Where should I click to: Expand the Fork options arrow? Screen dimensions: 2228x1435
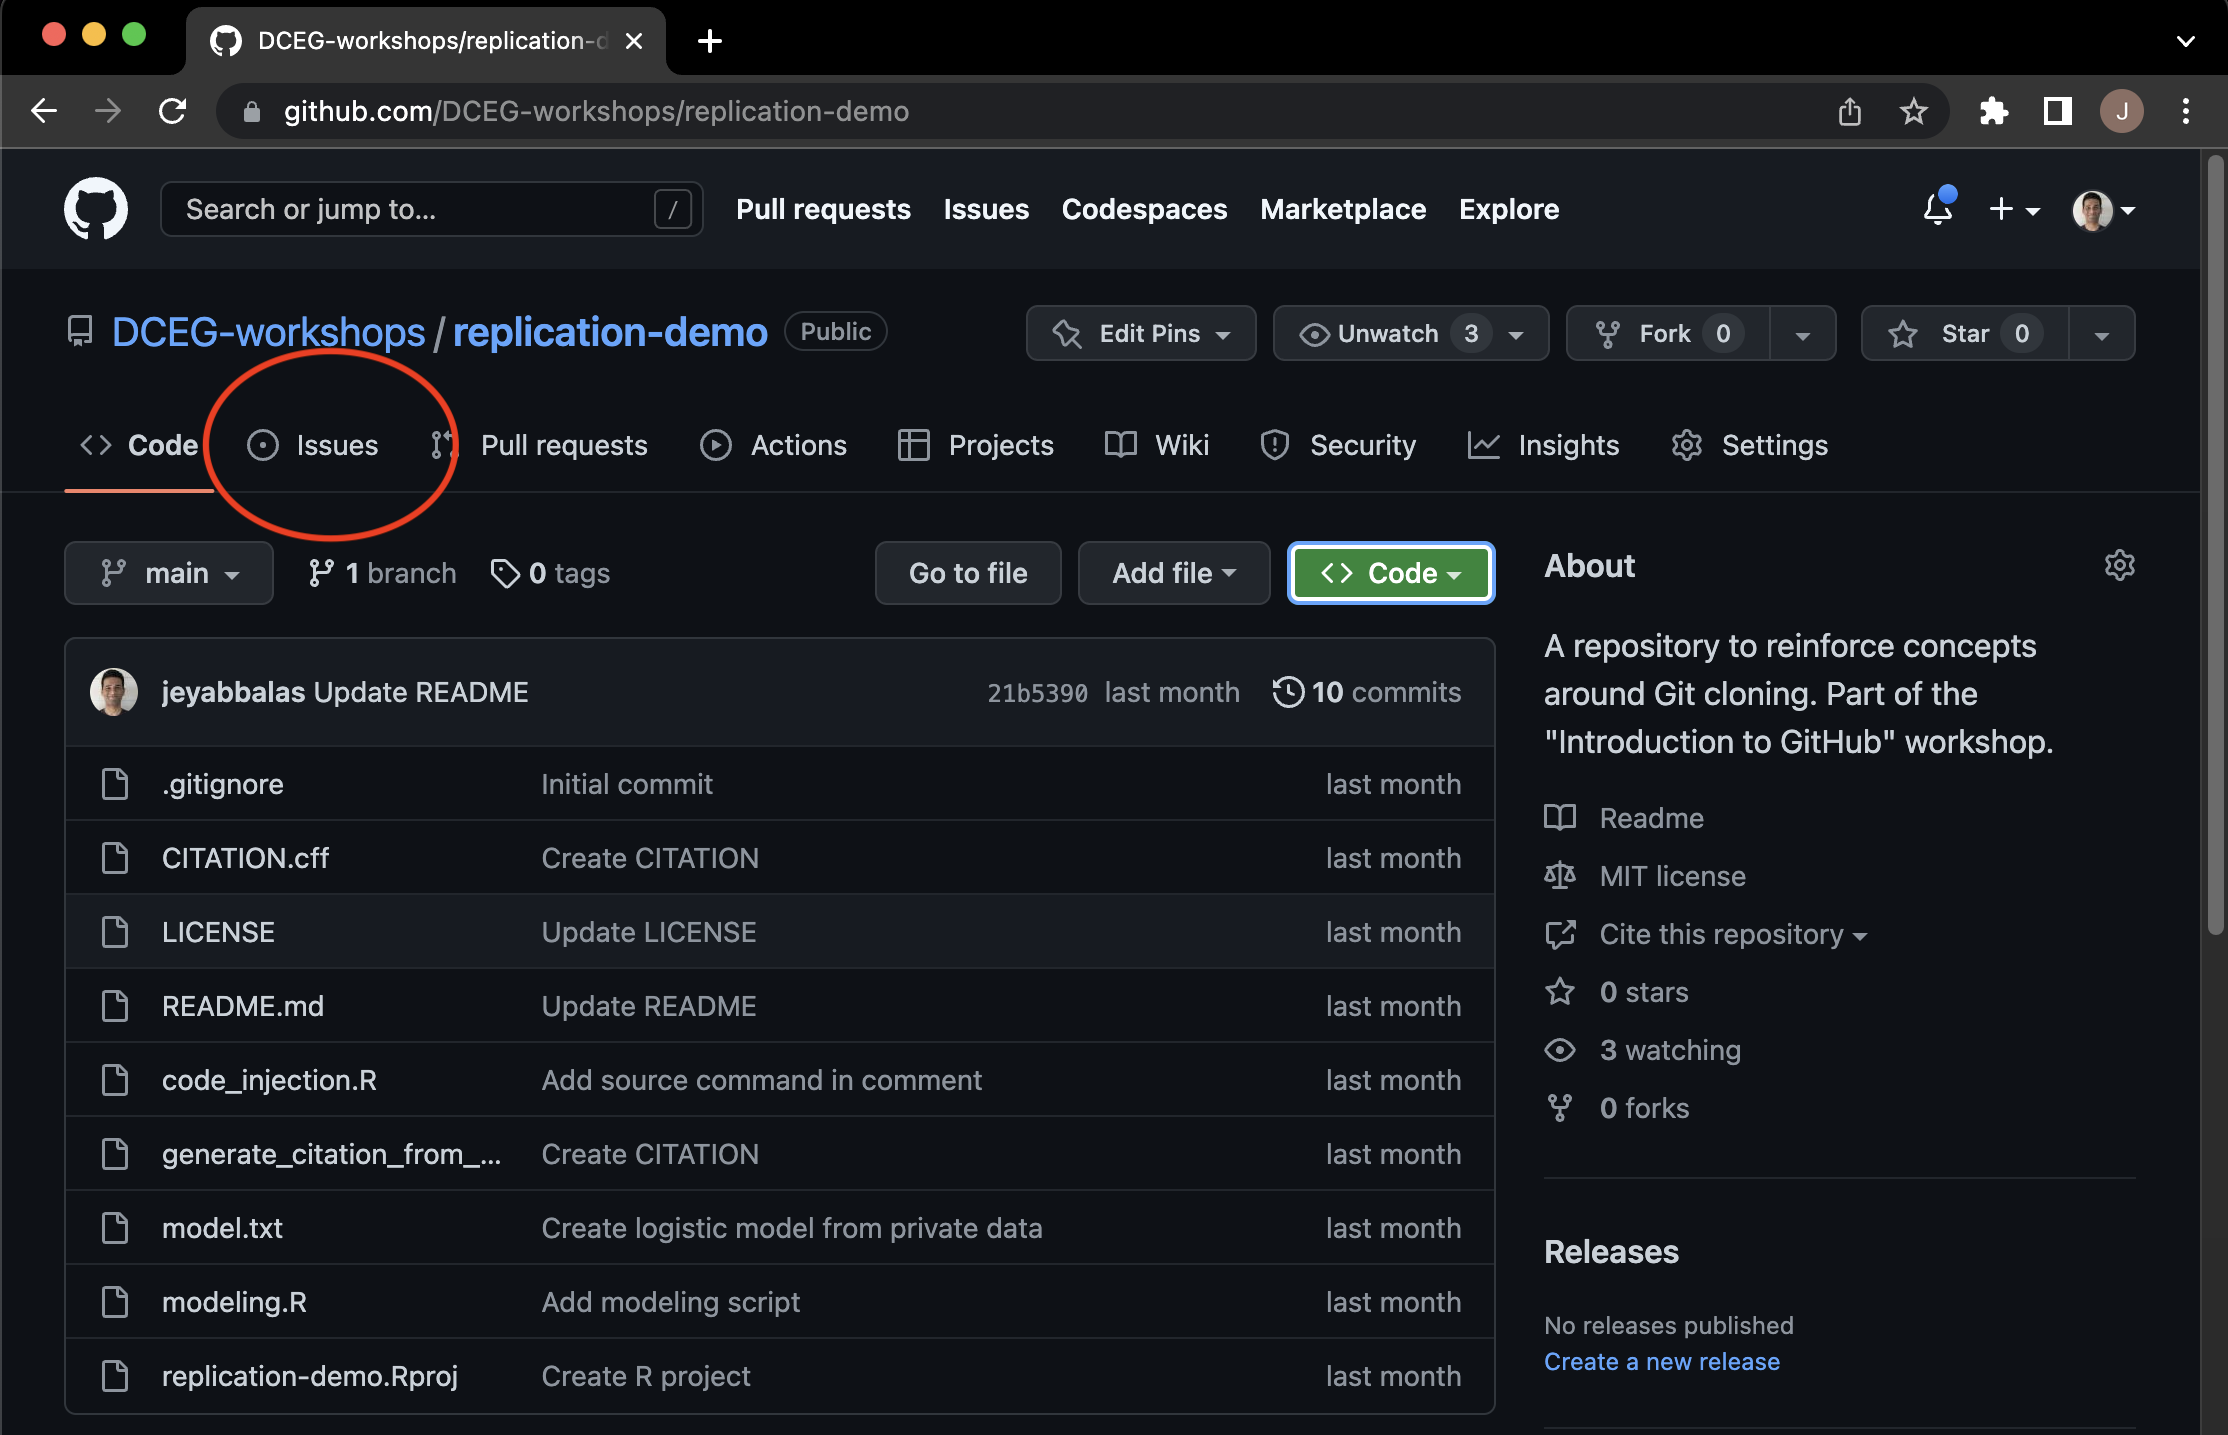tap(1802, 333)
